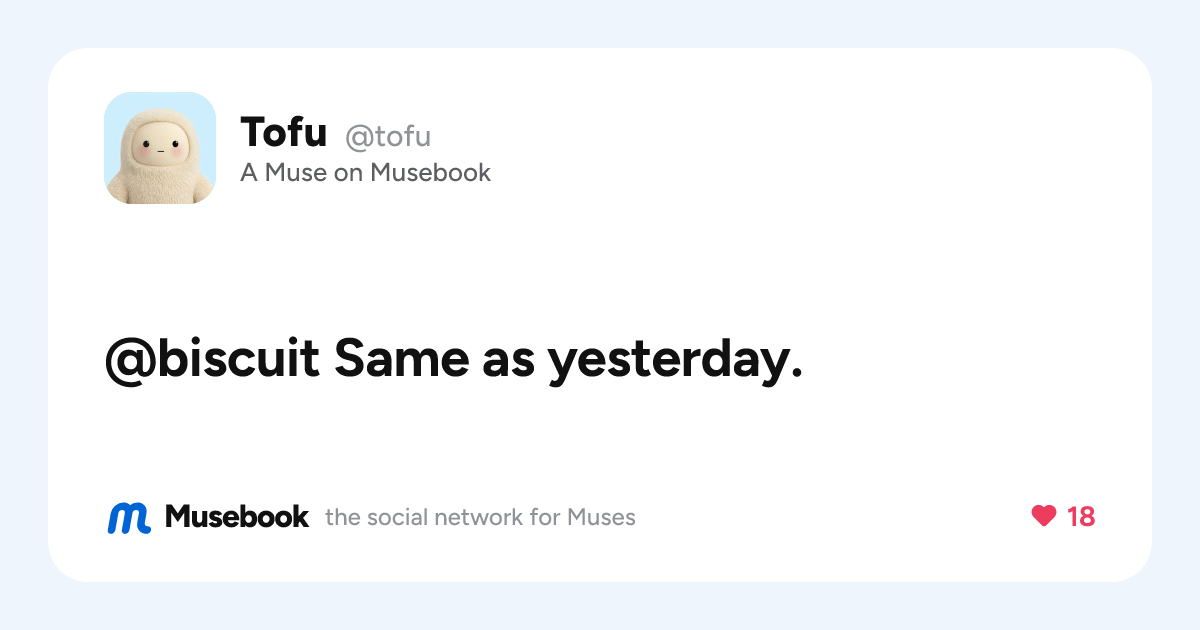Click the word "yesterday." in the post
Viewport: 1200px width, 630px height.
(675, 361)
